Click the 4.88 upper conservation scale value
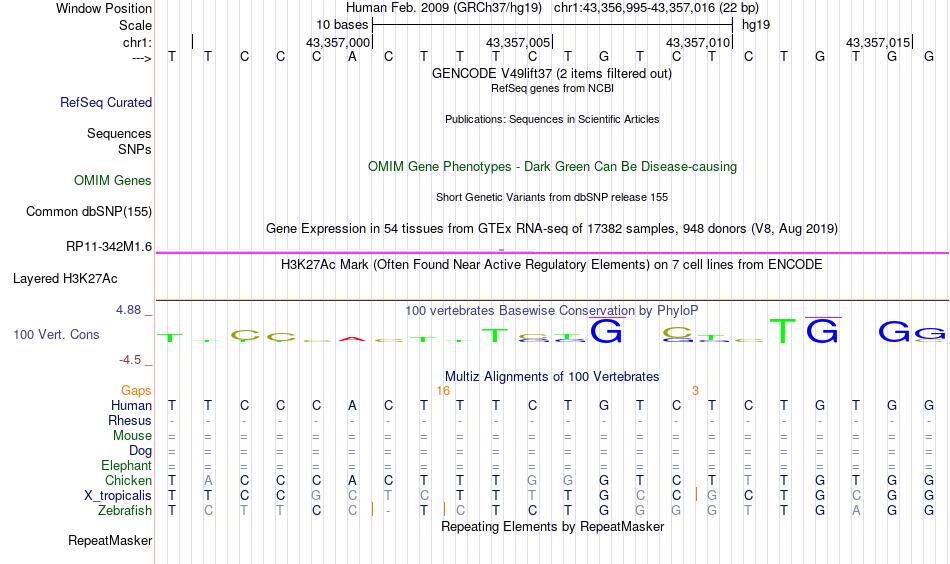Image resolution: width=950 pixels, height=564 pixels. 128,310
